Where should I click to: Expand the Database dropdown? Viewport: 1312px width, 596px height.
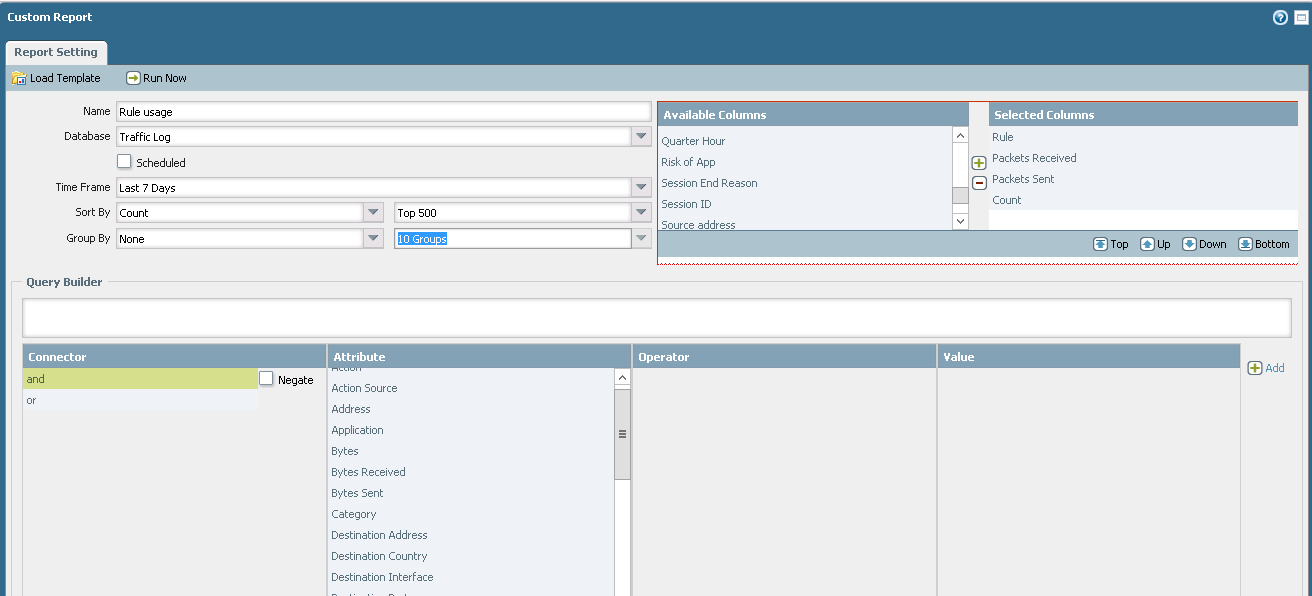pyautogui.click(x=641, y=137)
